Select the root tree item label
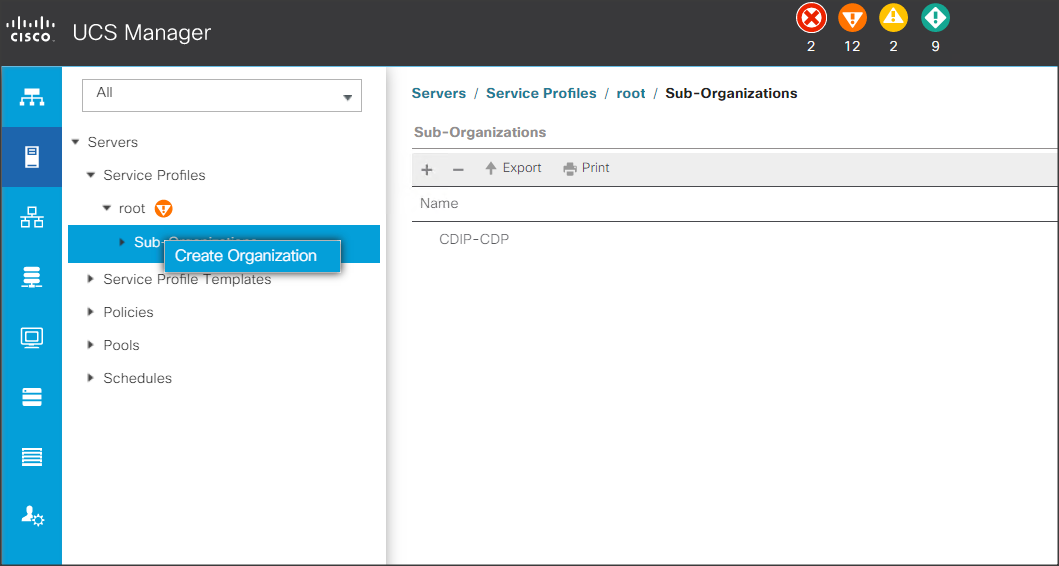The image size is (1059, 566). pos(132,209)
